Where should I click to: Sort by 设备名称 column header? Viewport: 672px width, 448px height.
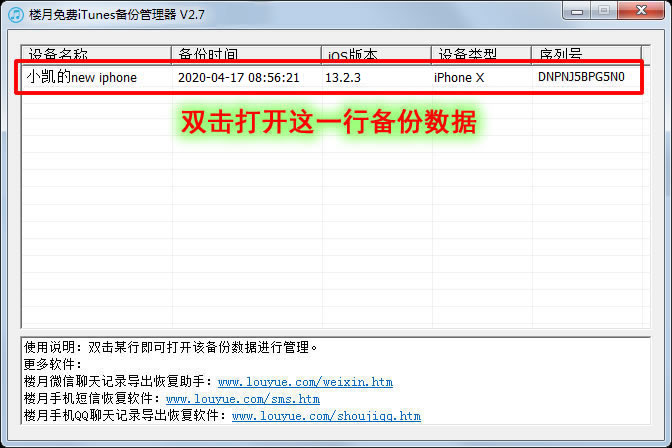[96, 54]
